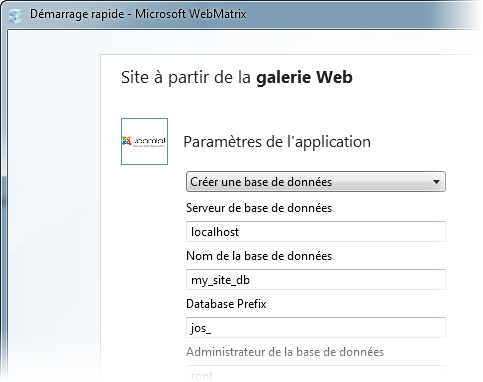The image size is (483, 382).
Task: Click the 'Serveur de base de données' field containing localhost
Action: [316, 231]
